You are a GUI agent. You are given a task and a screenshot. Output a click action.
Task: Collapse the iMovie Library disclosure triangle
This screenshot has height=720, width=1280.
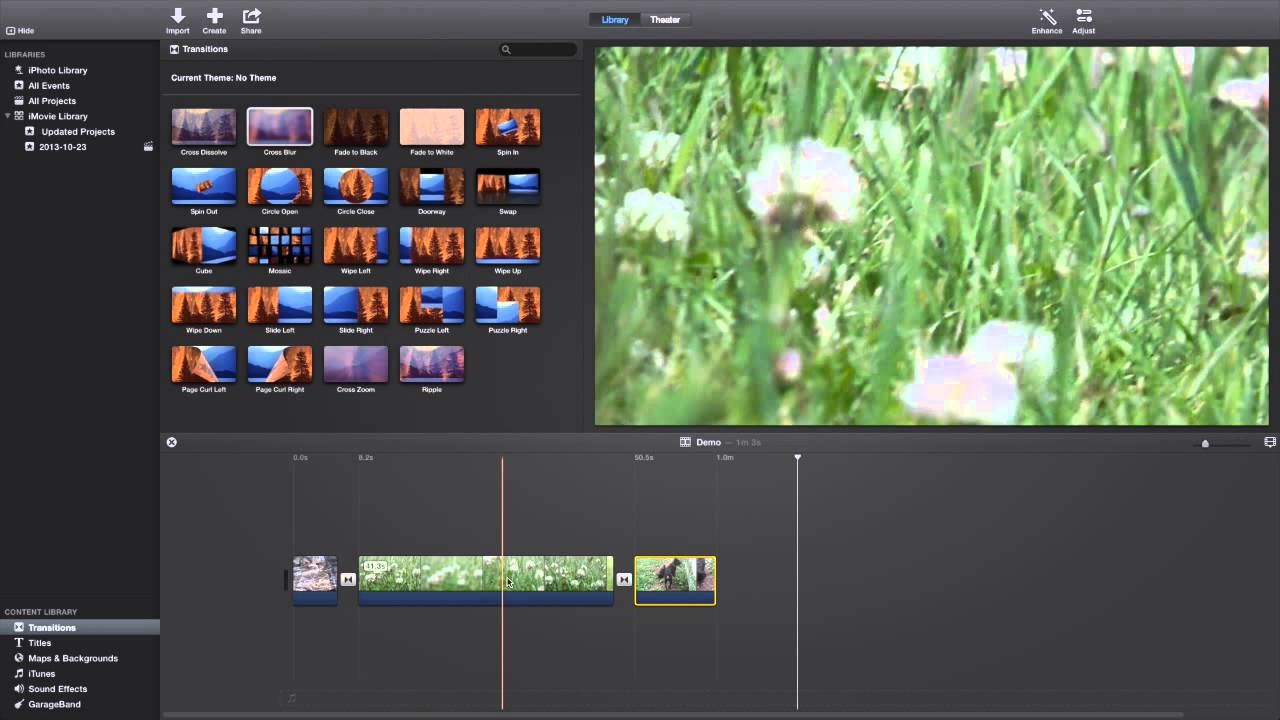pos(8,116)
